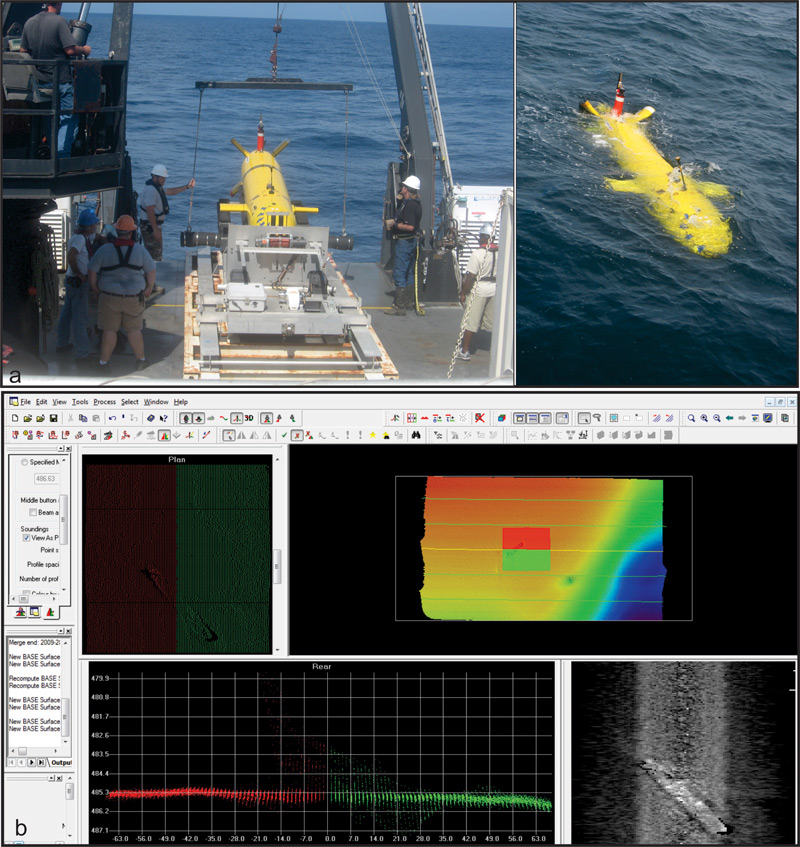Click the Zoom In magnifier icon
Viewport: 800px width, 847px height.
click(705, 417)
